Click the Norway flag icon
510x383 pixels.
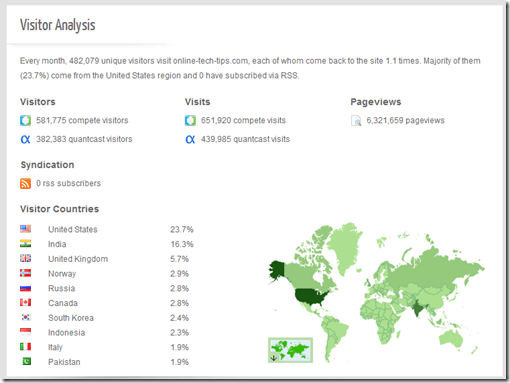pos(25,273)
